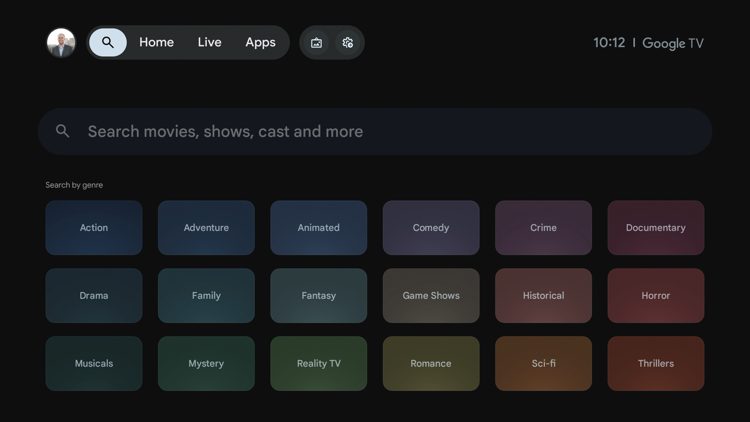The height and width of the screenshot is (422, 750).
Task: Switch to the Live tab
Action: click(210, 42)
